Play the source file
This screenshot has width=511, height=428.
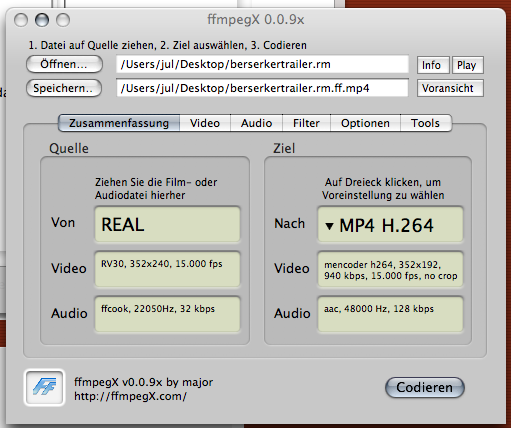[x=467, y=65]
